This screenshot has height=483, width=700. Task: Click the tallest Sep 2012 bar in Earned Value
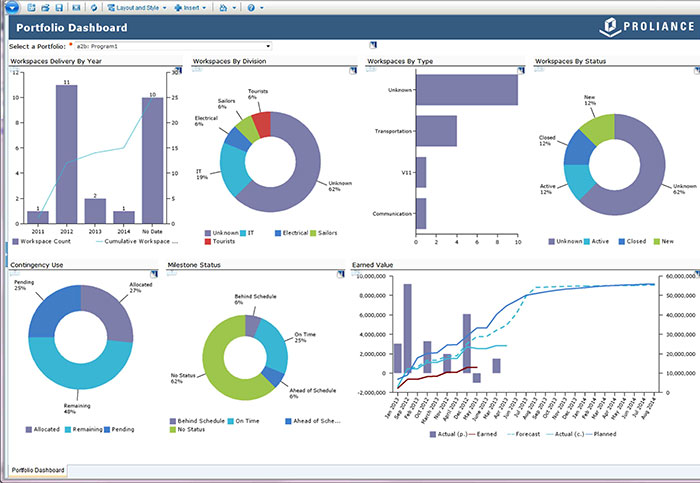click(x=407, y=329)
